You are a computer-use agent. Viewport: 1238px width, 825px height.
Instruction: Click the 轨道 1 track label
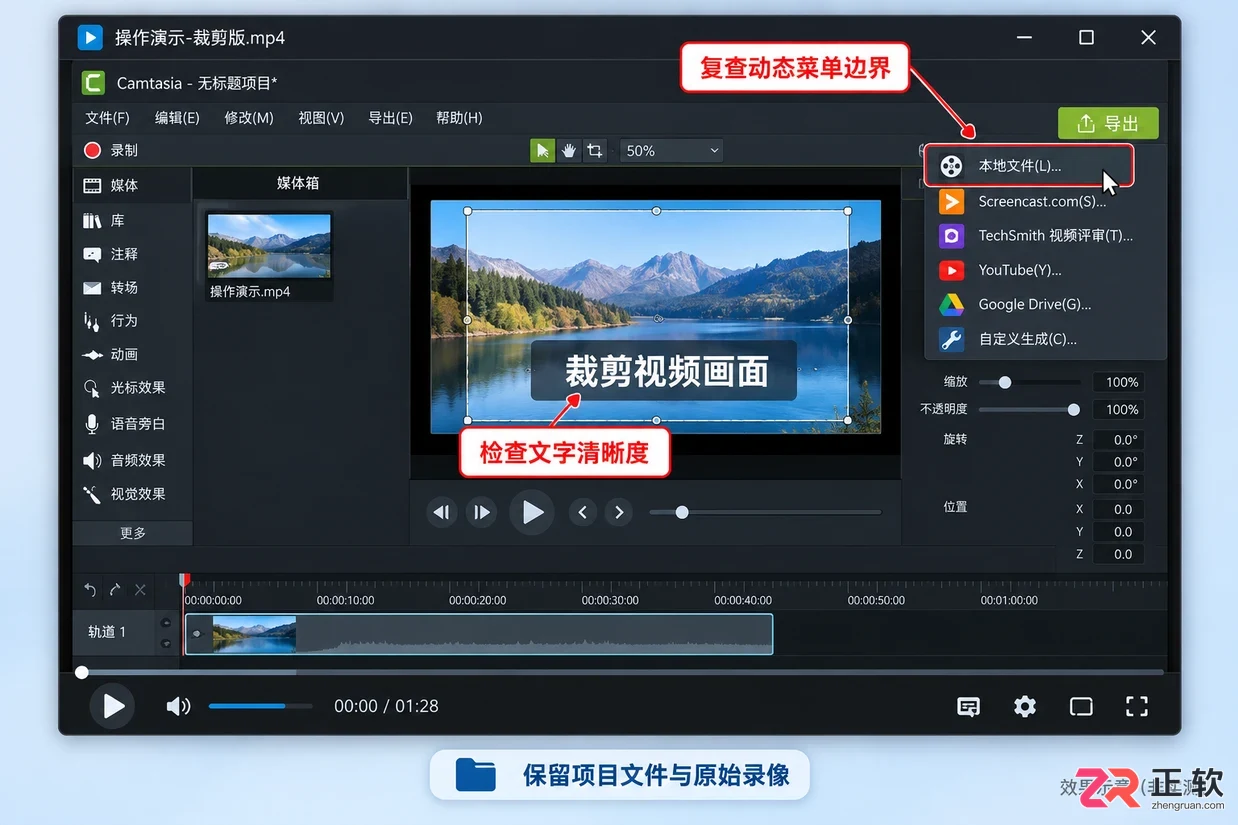(107, 632)
